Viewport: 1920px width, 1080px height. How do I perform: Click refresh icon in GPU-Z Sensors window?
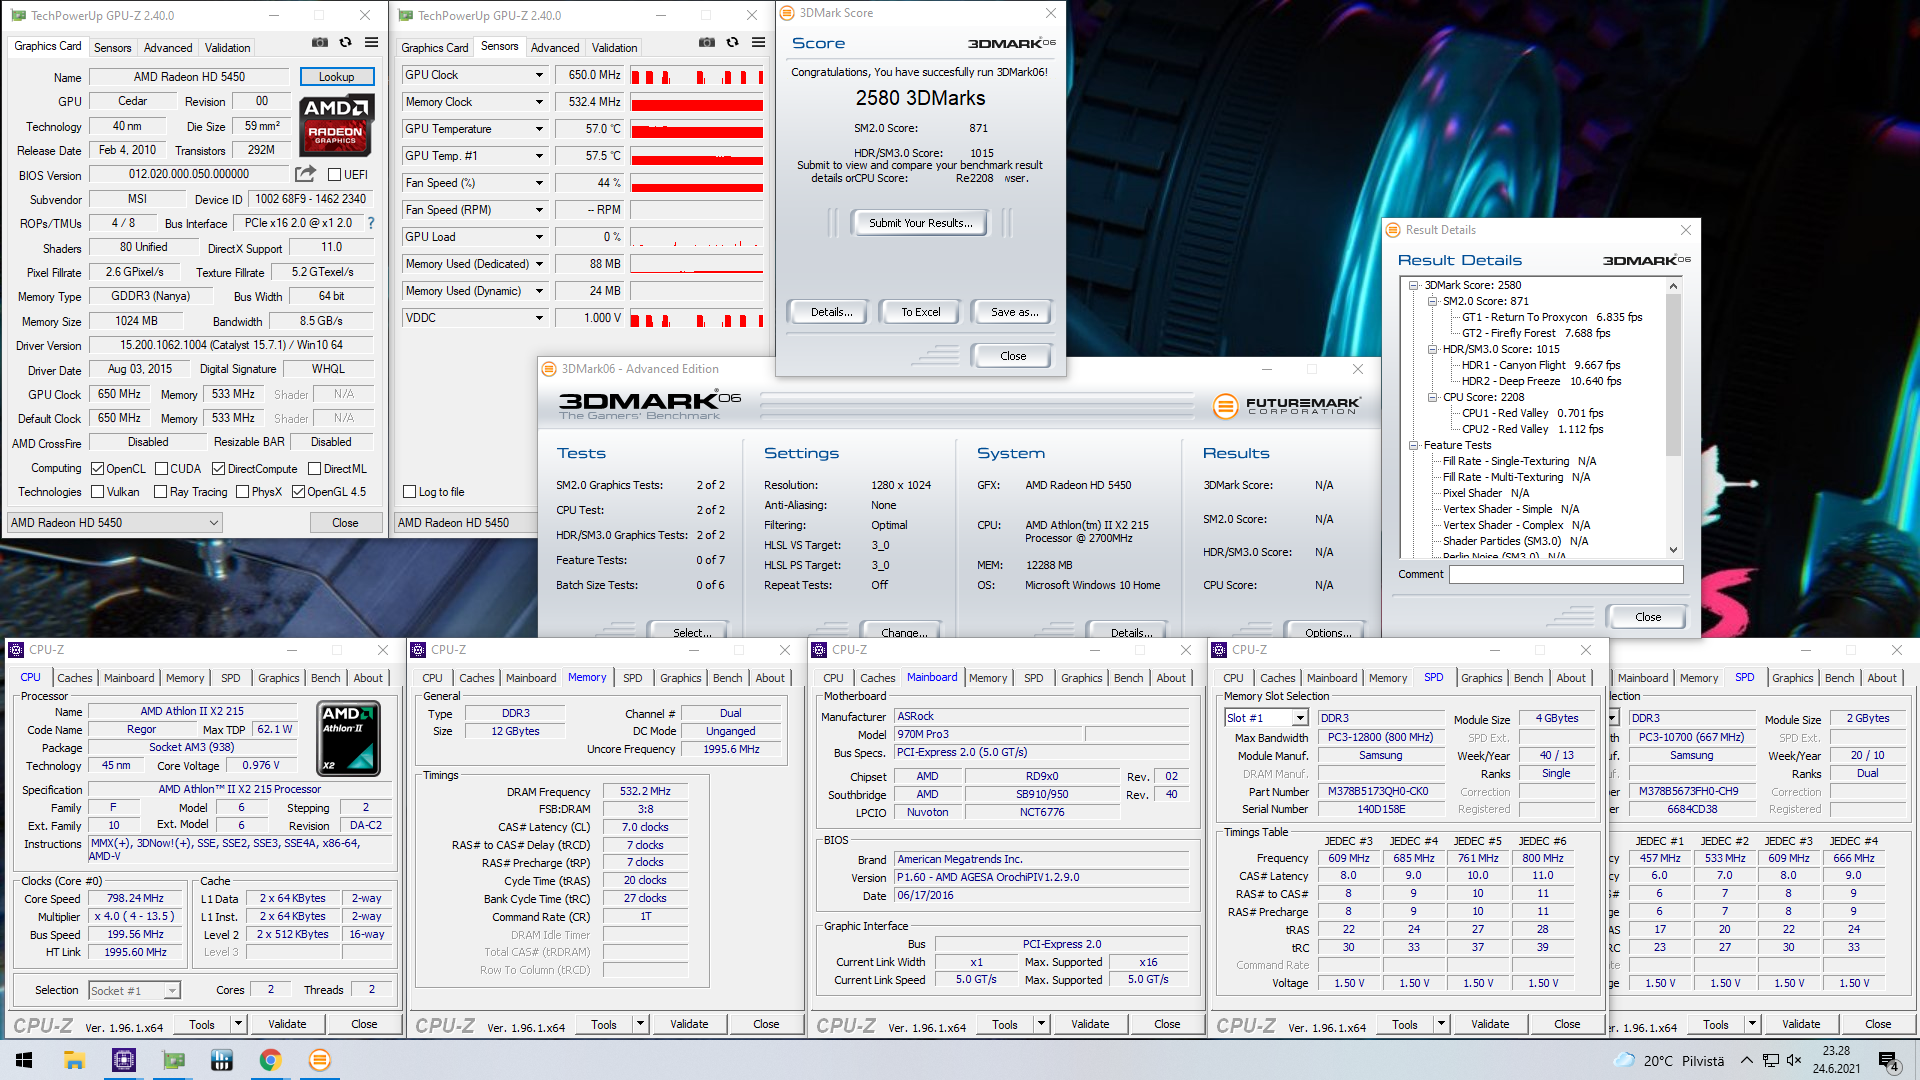[733, 43]
